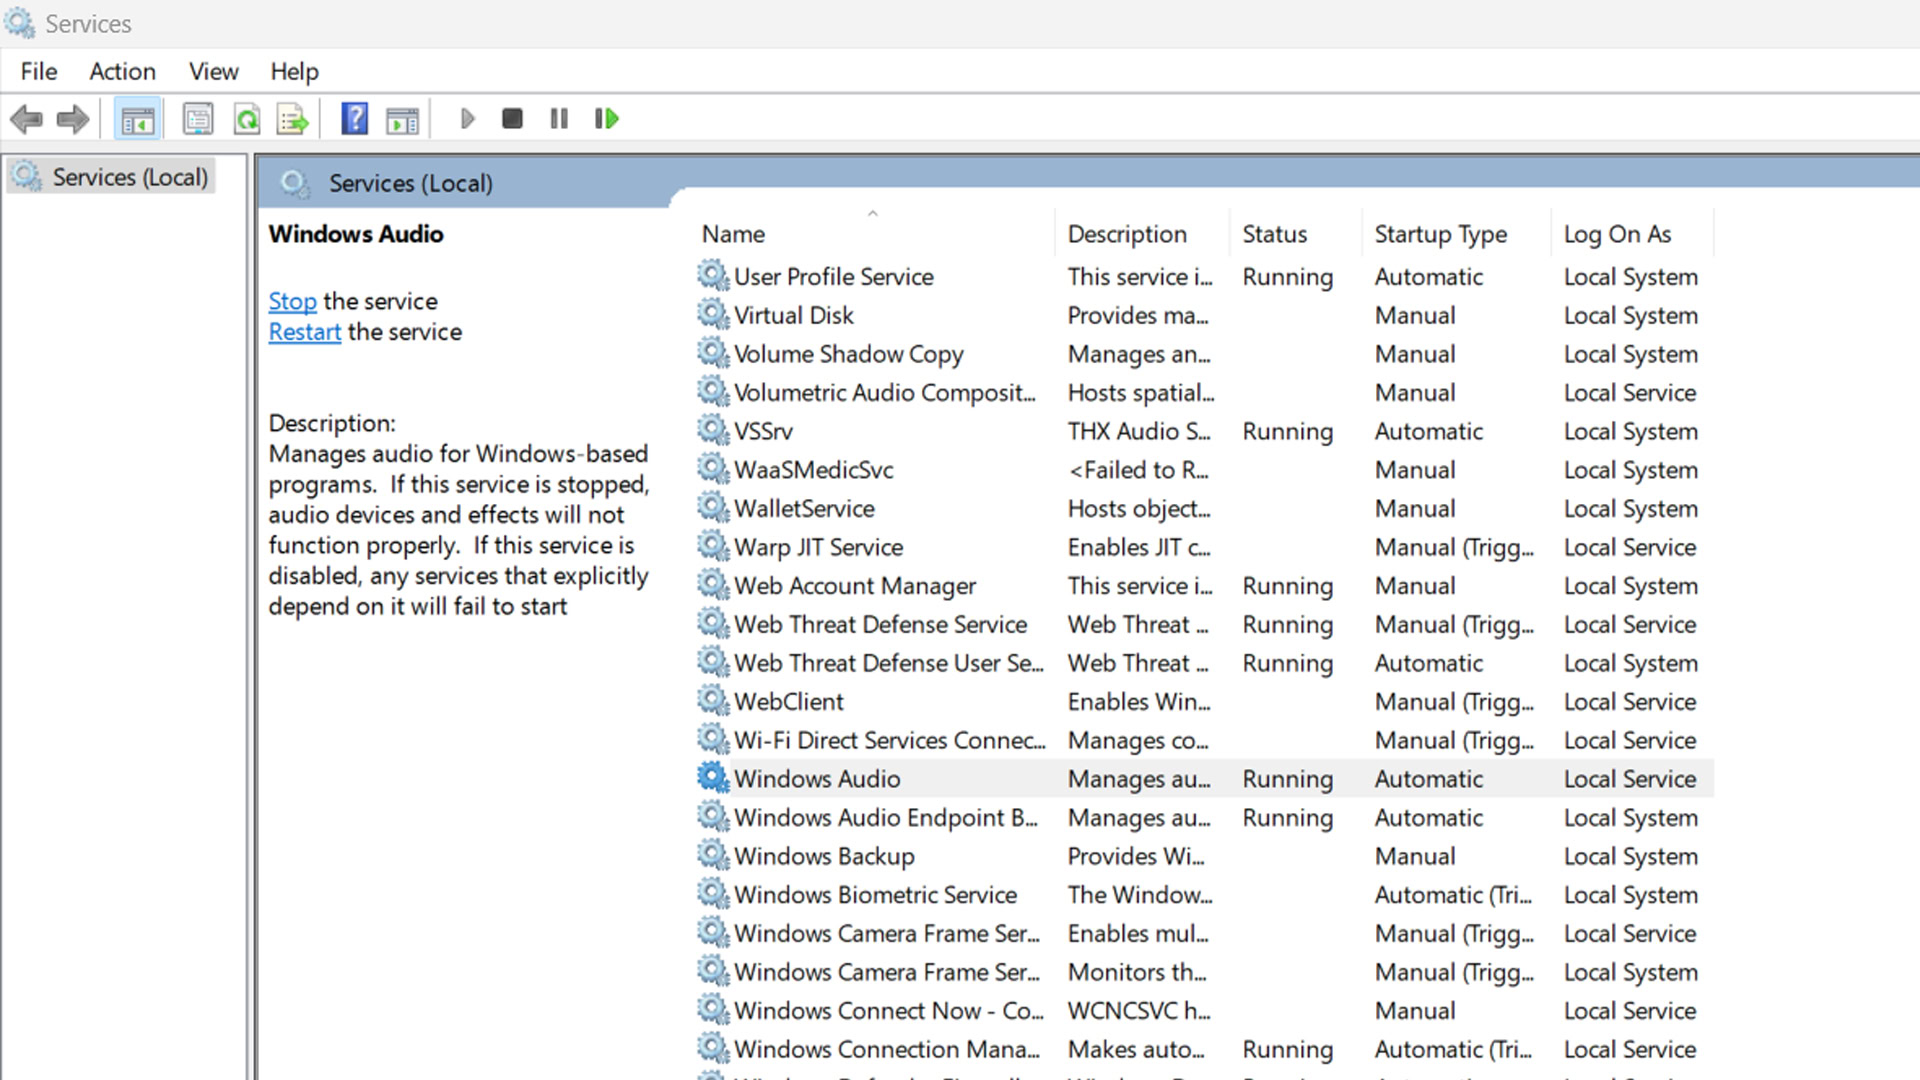1920x1080 pixels.
Task: Open the Properties toolbar icon
Action: point(198,120)
